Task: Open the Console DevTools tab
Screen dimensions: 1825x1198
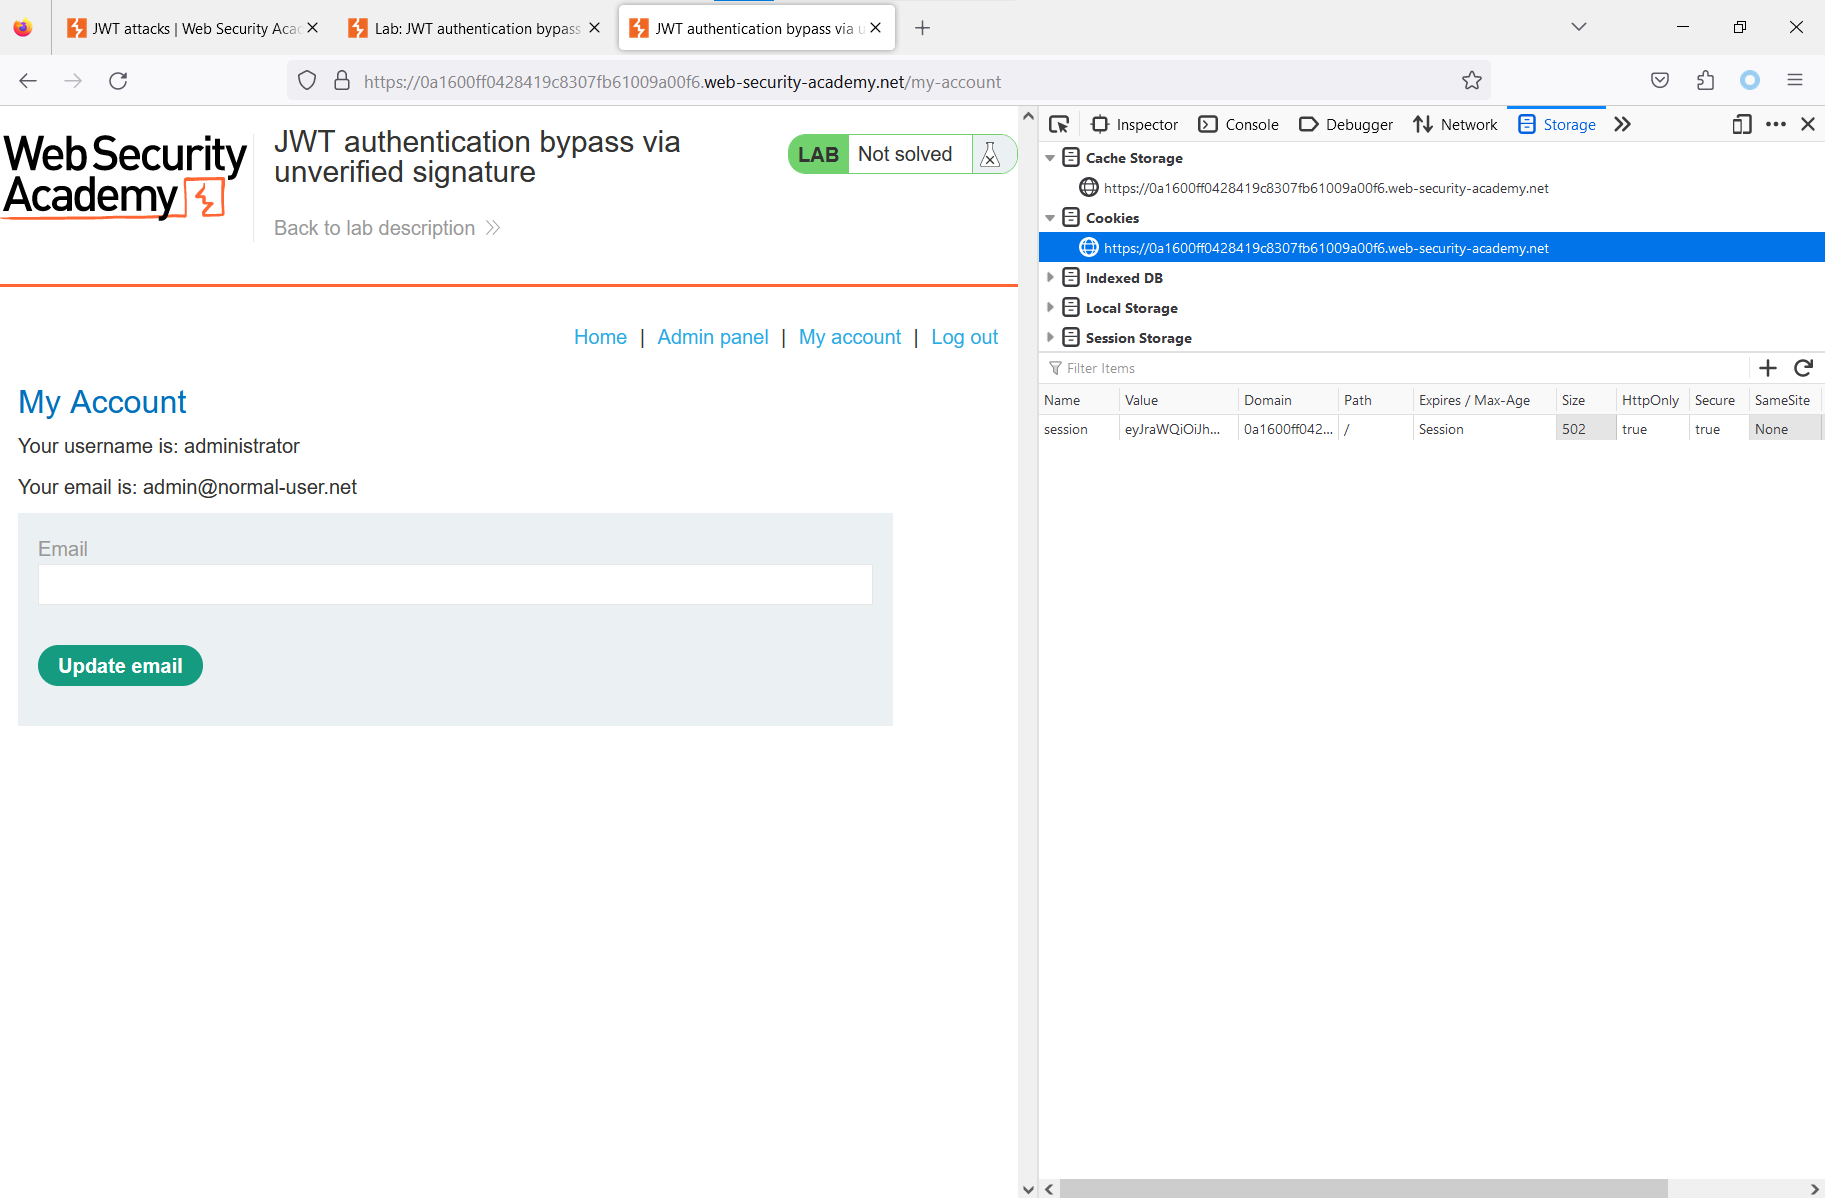Action: coord(1239,124)
